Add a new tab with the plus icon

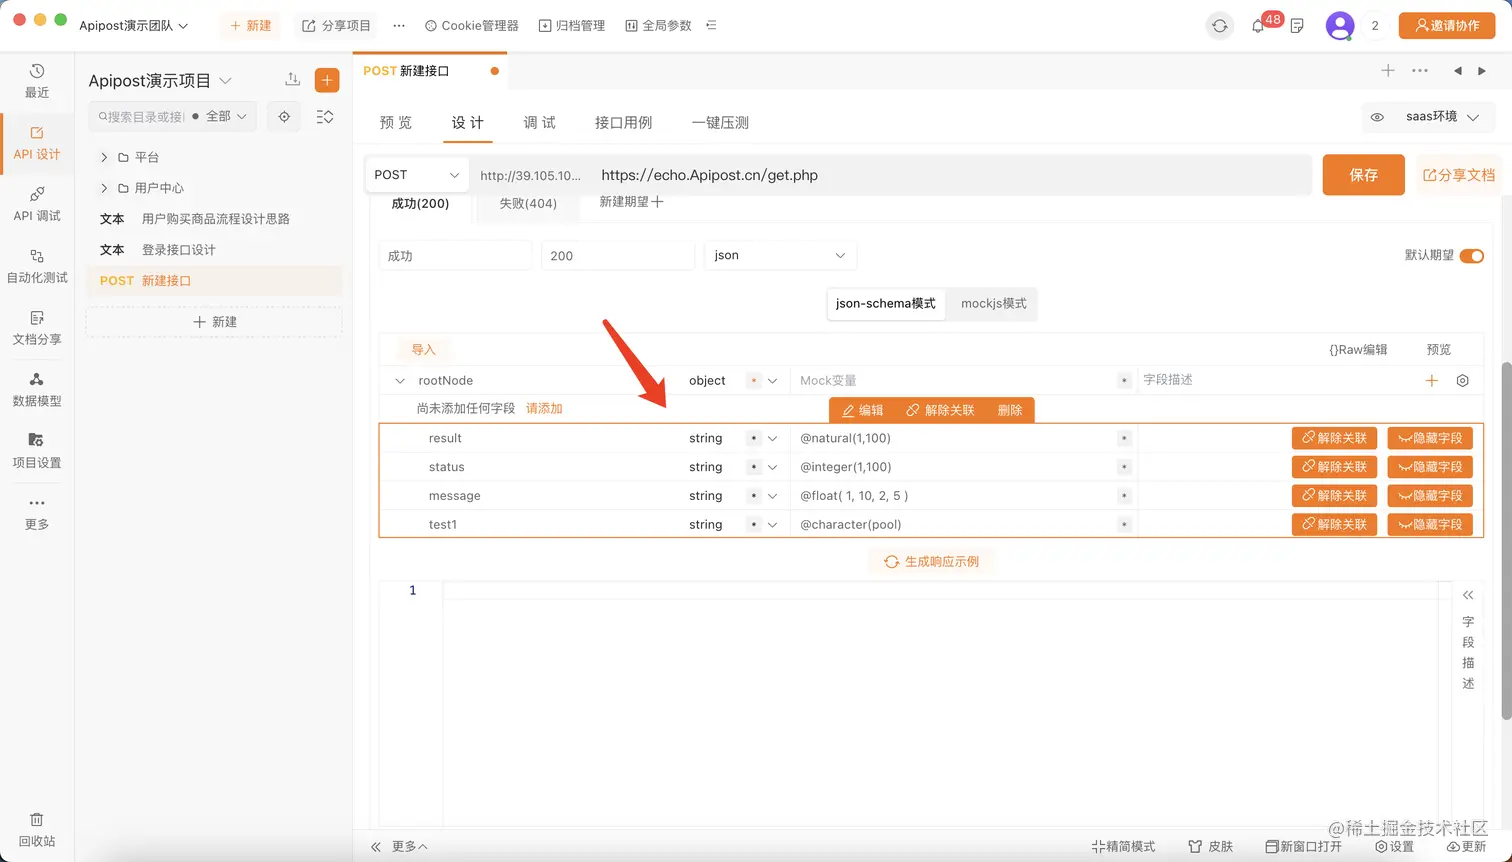[1388, 70]
